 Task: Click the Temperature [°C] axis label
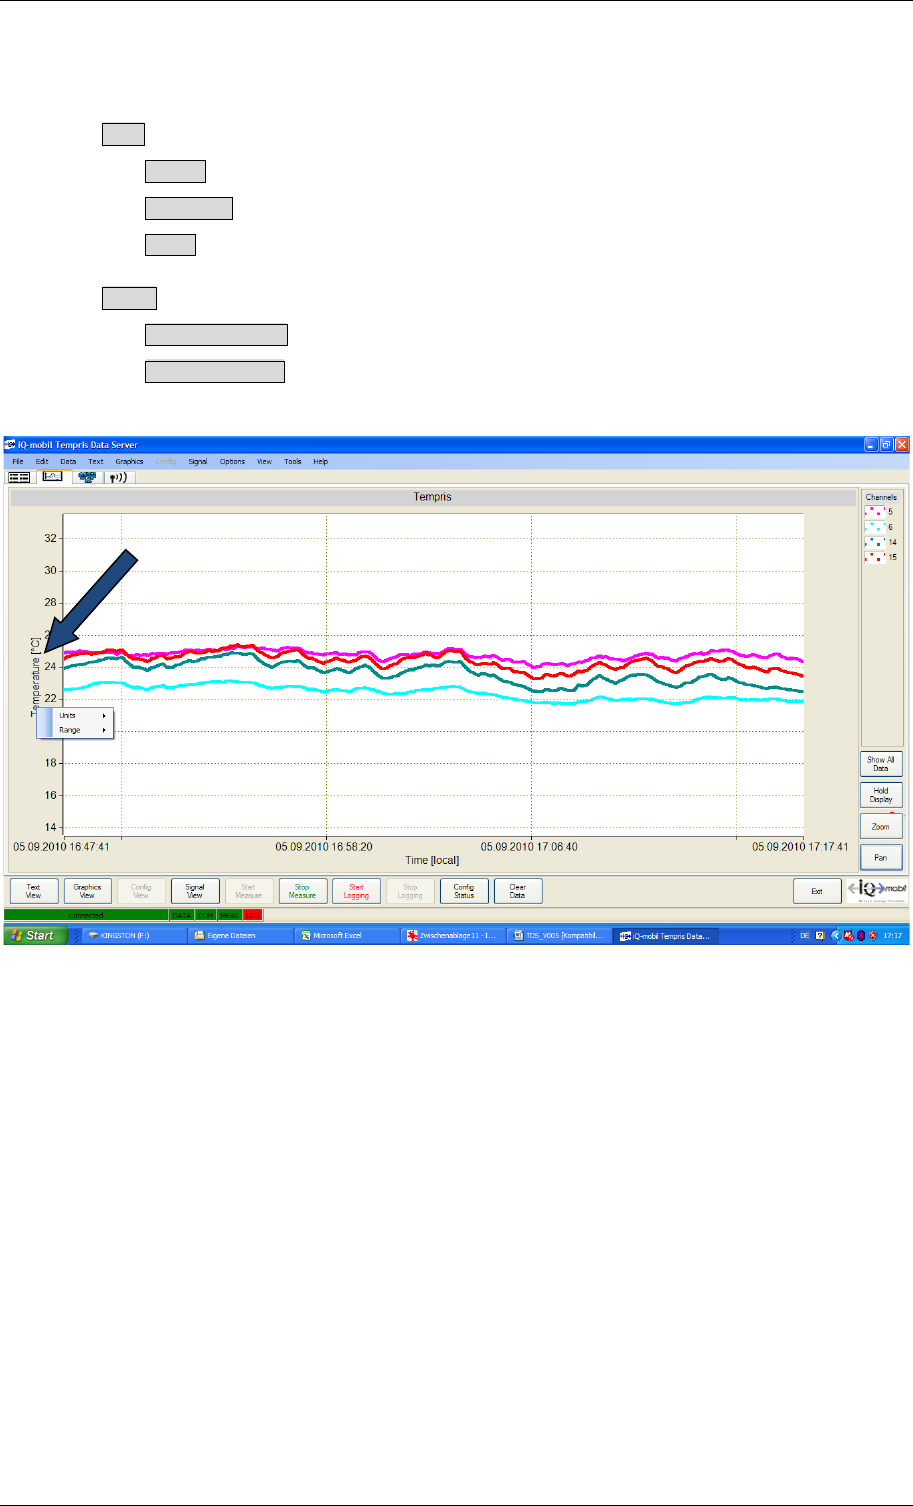pos(35,677)
